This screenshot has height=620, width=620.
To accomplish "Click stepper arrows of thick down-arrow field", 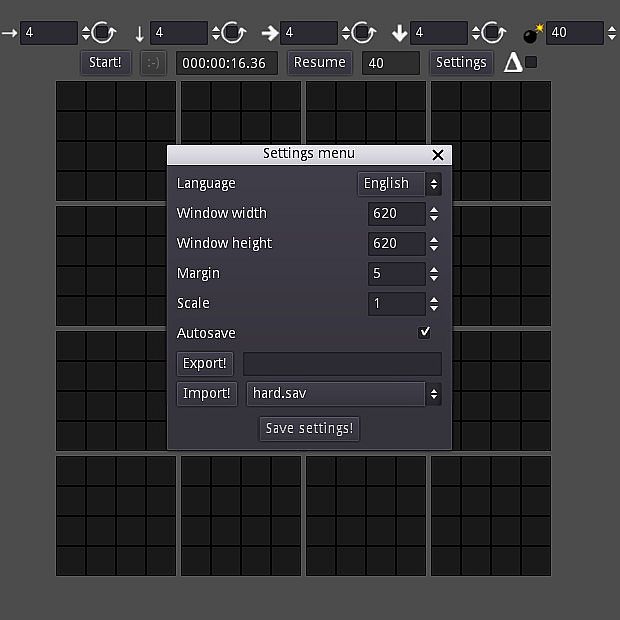I will coord(476,33).
